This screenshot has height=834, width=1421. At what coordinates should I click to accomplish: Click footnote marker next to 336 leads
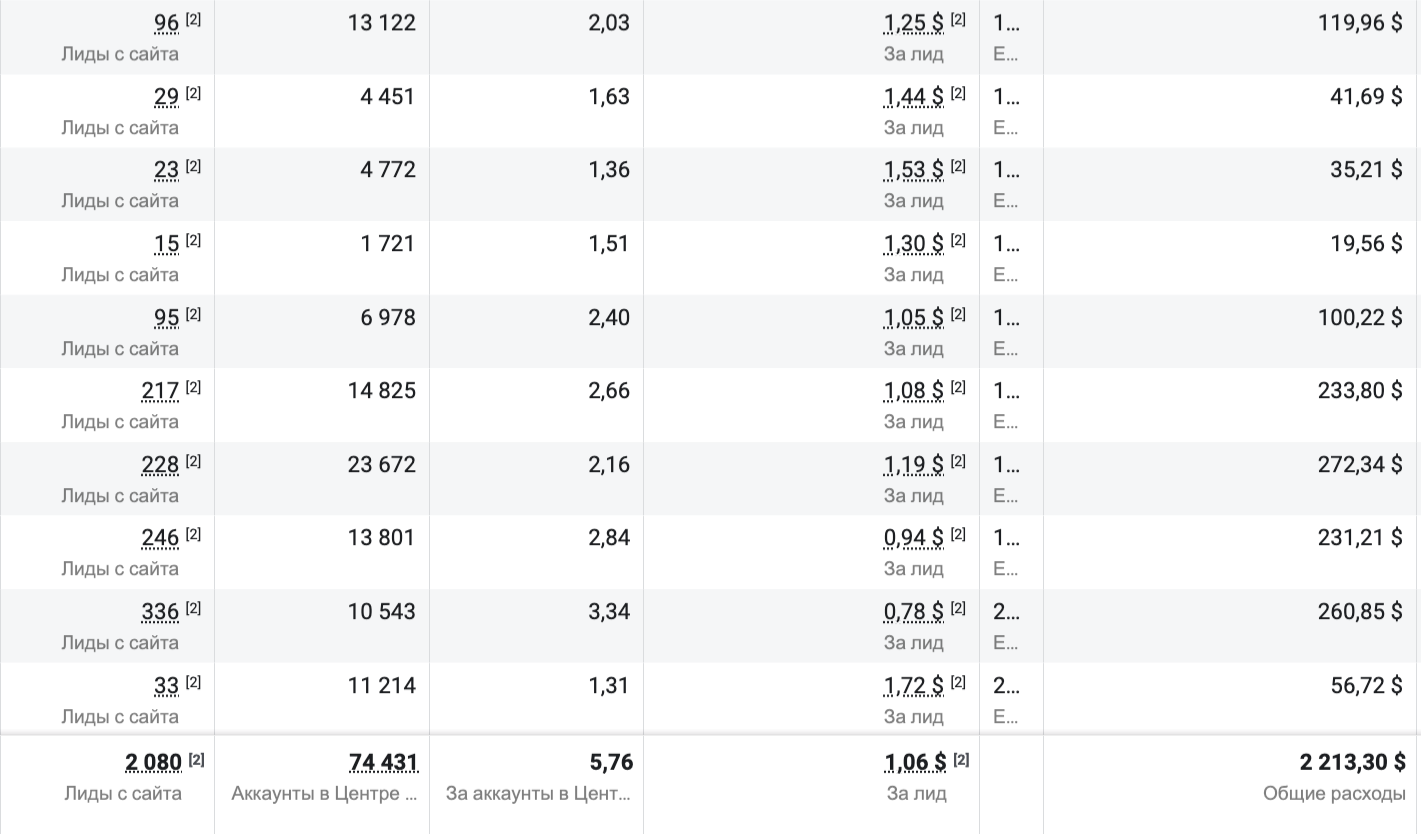click(x=193, y=609)
